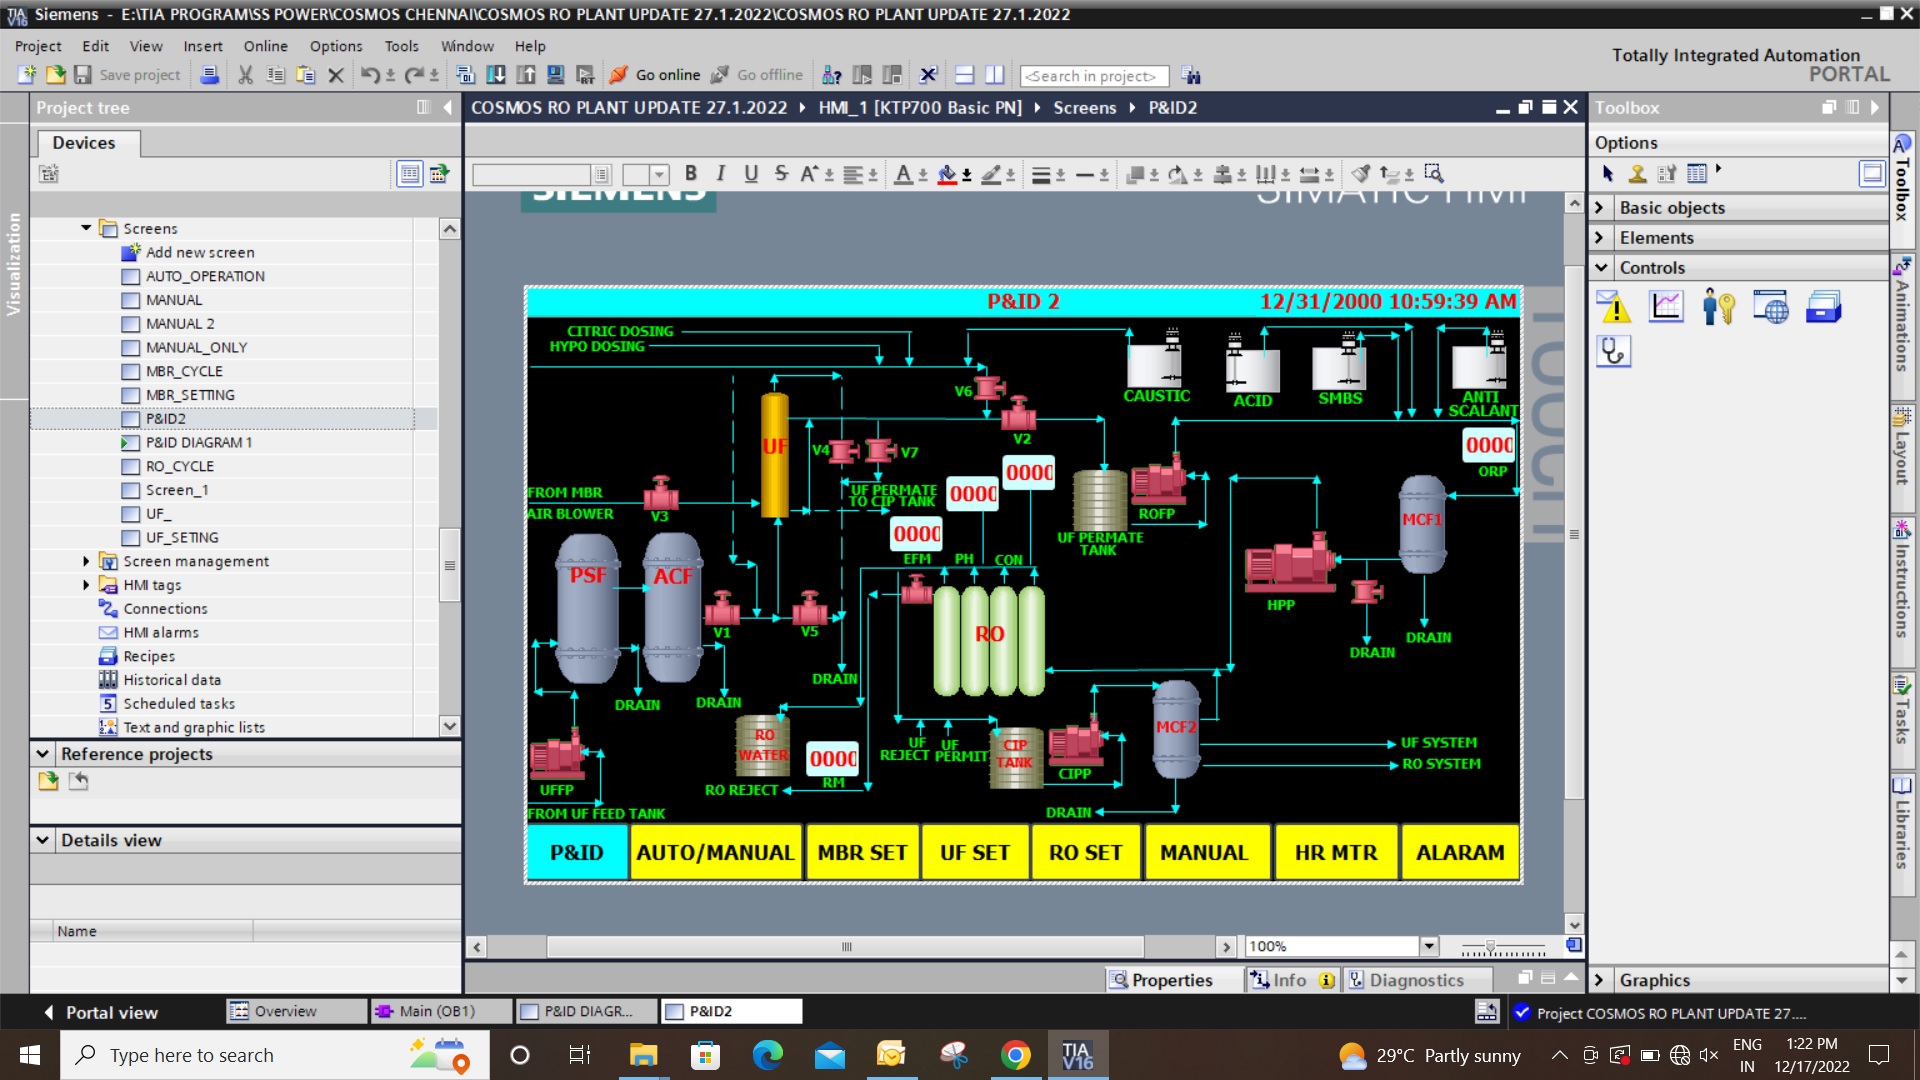Click the stamp tool in Options

[1637, 173]
